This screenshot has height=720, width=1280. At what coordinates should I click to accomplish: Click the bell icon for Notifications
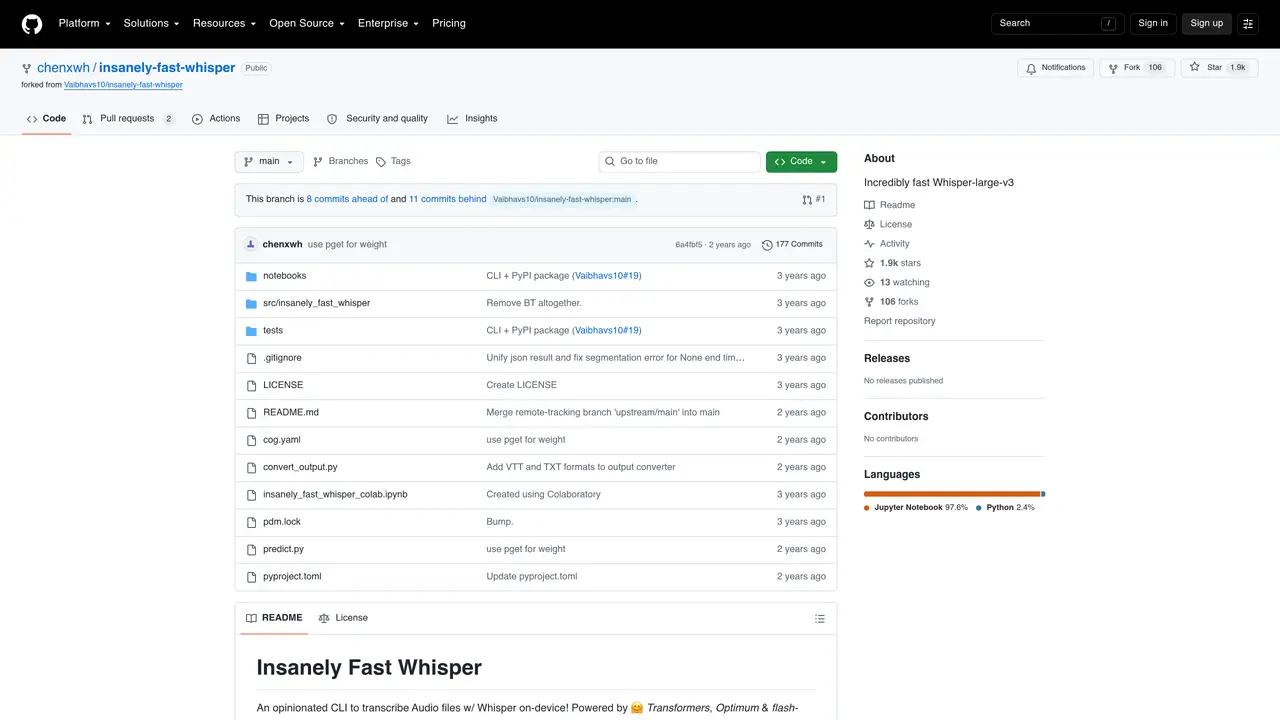[1031, 68]
